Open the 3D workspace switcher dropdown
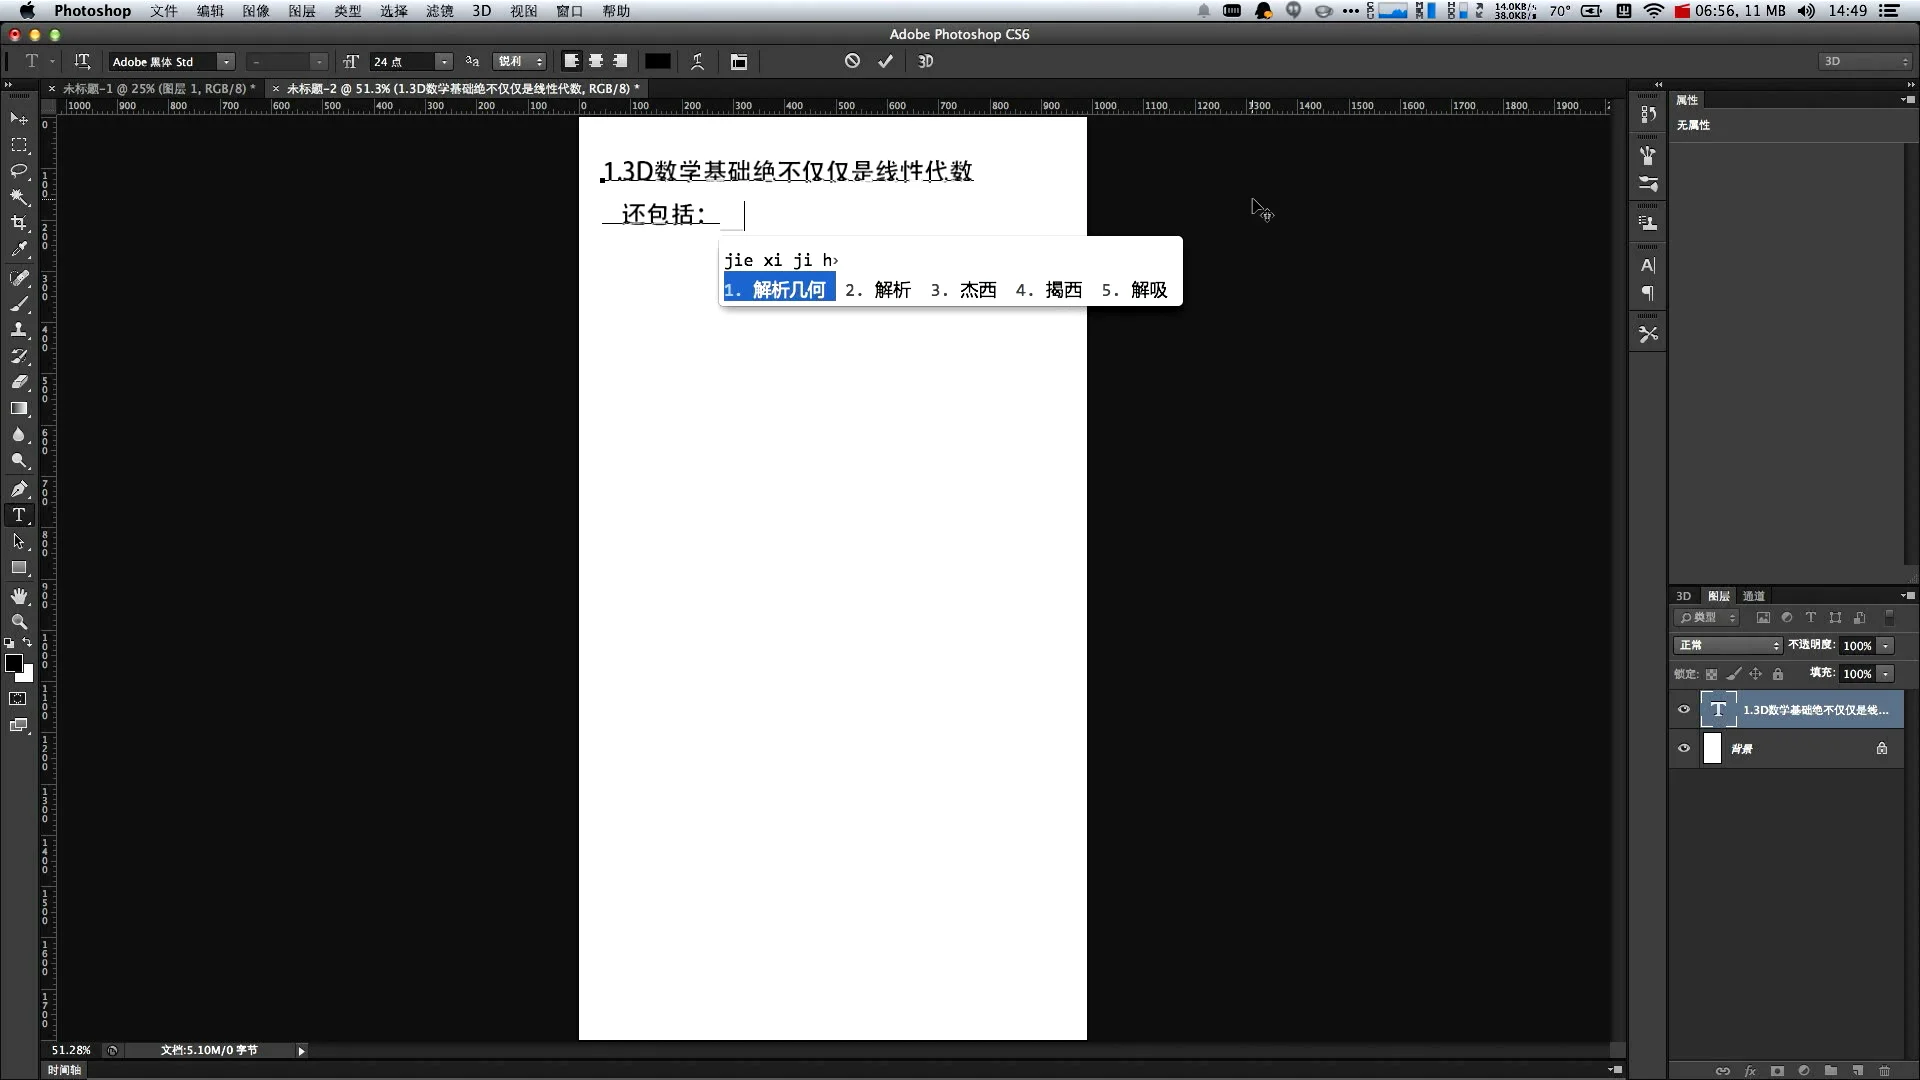1920x1080 pixels. pyautogui.click(x=1865, y=62)
